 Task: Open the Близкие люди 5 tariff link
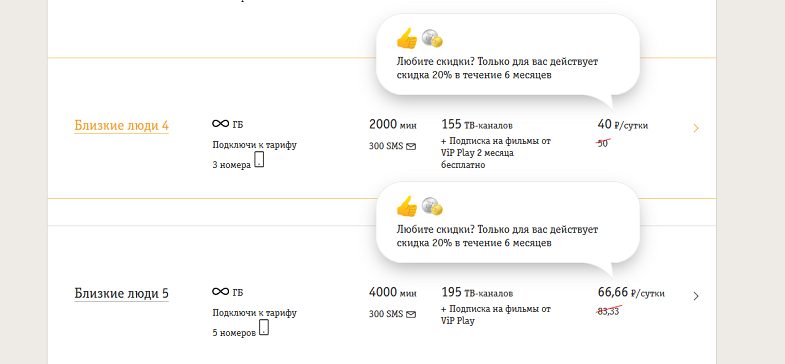121,293
